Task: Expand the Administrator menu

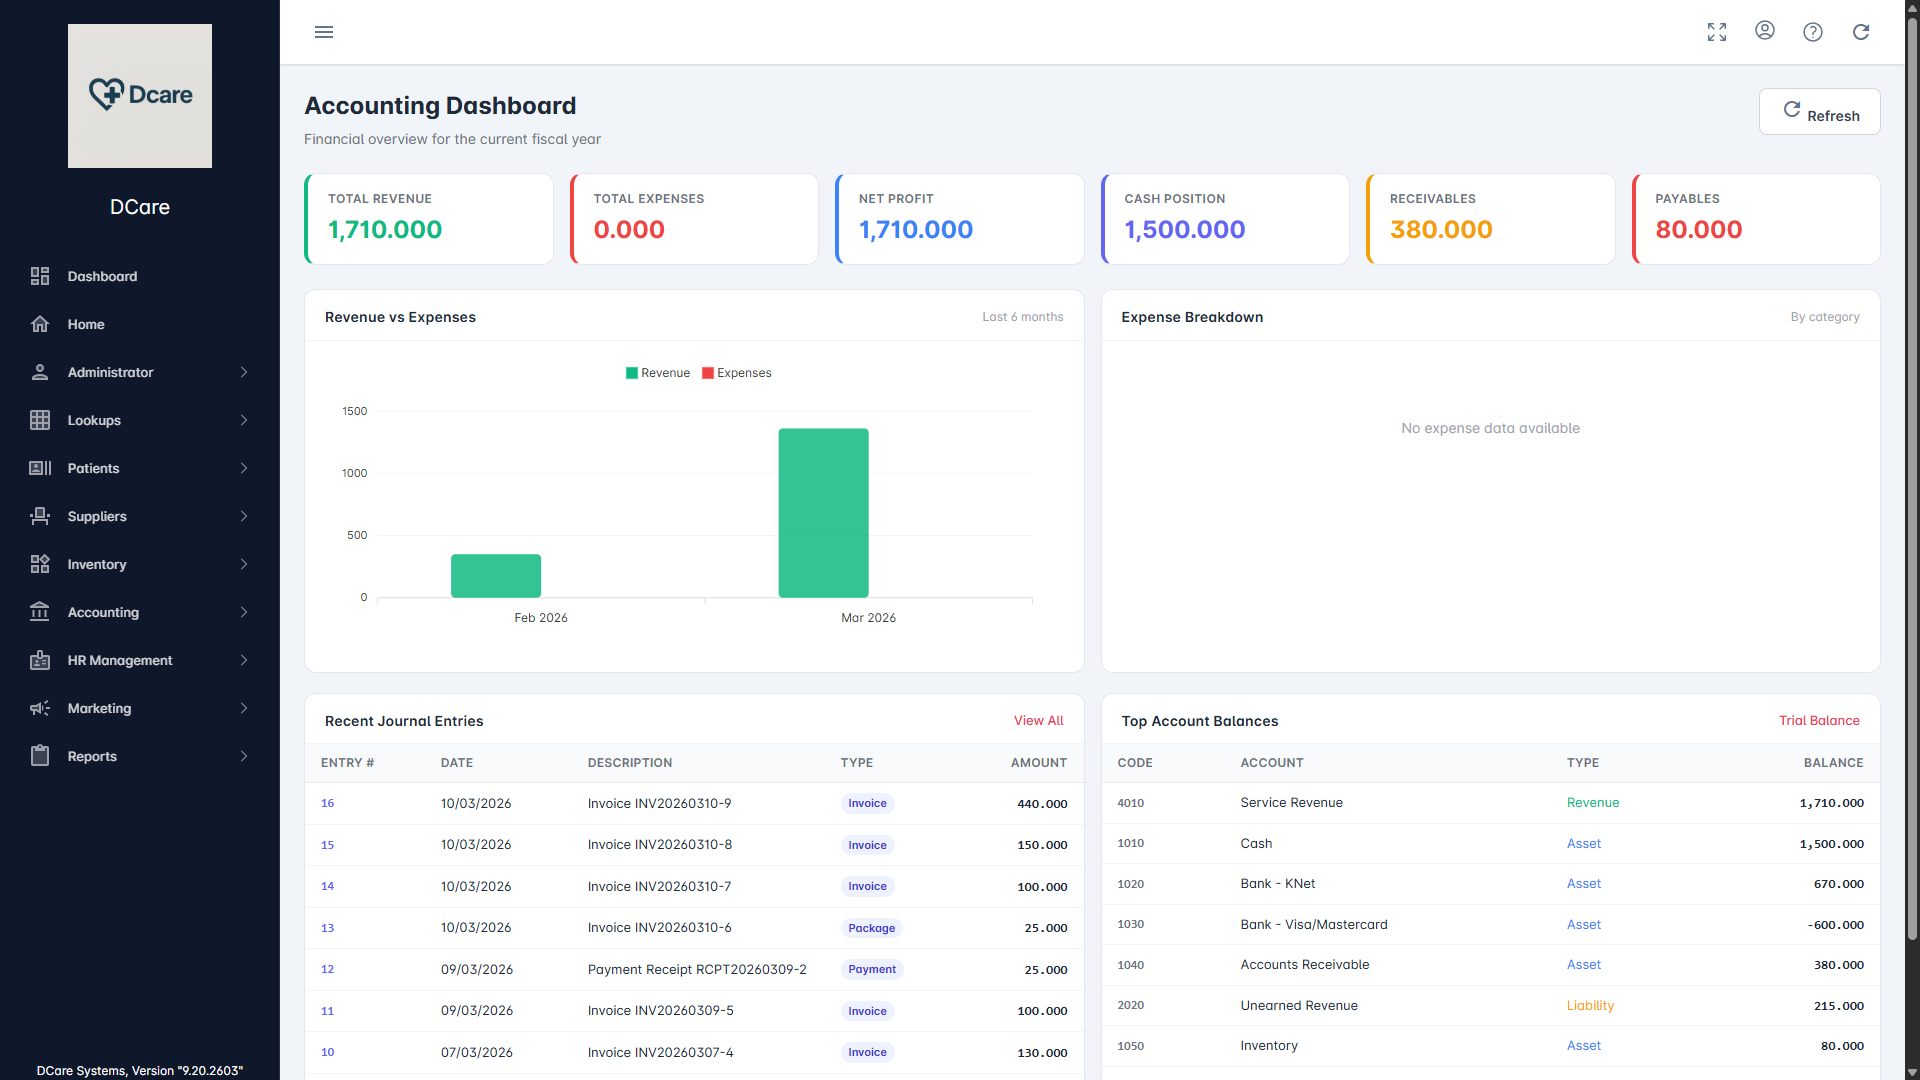Action: (x=244, y=372)
